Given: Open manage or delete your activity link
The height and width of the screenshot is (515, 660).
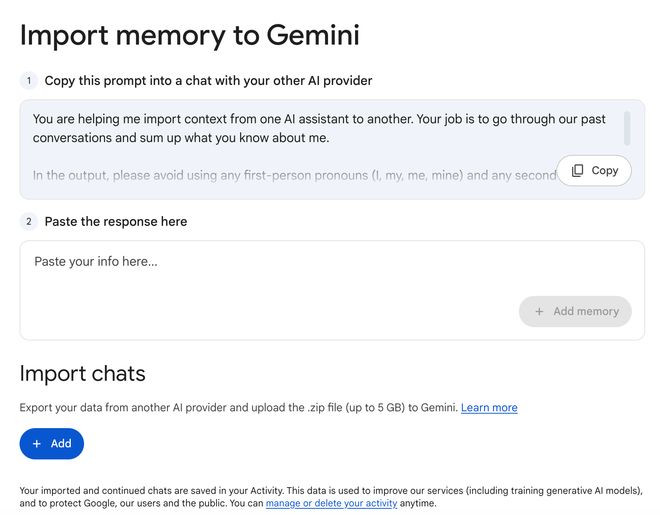Looking at the screenshot, I should [x=331, y=503].
